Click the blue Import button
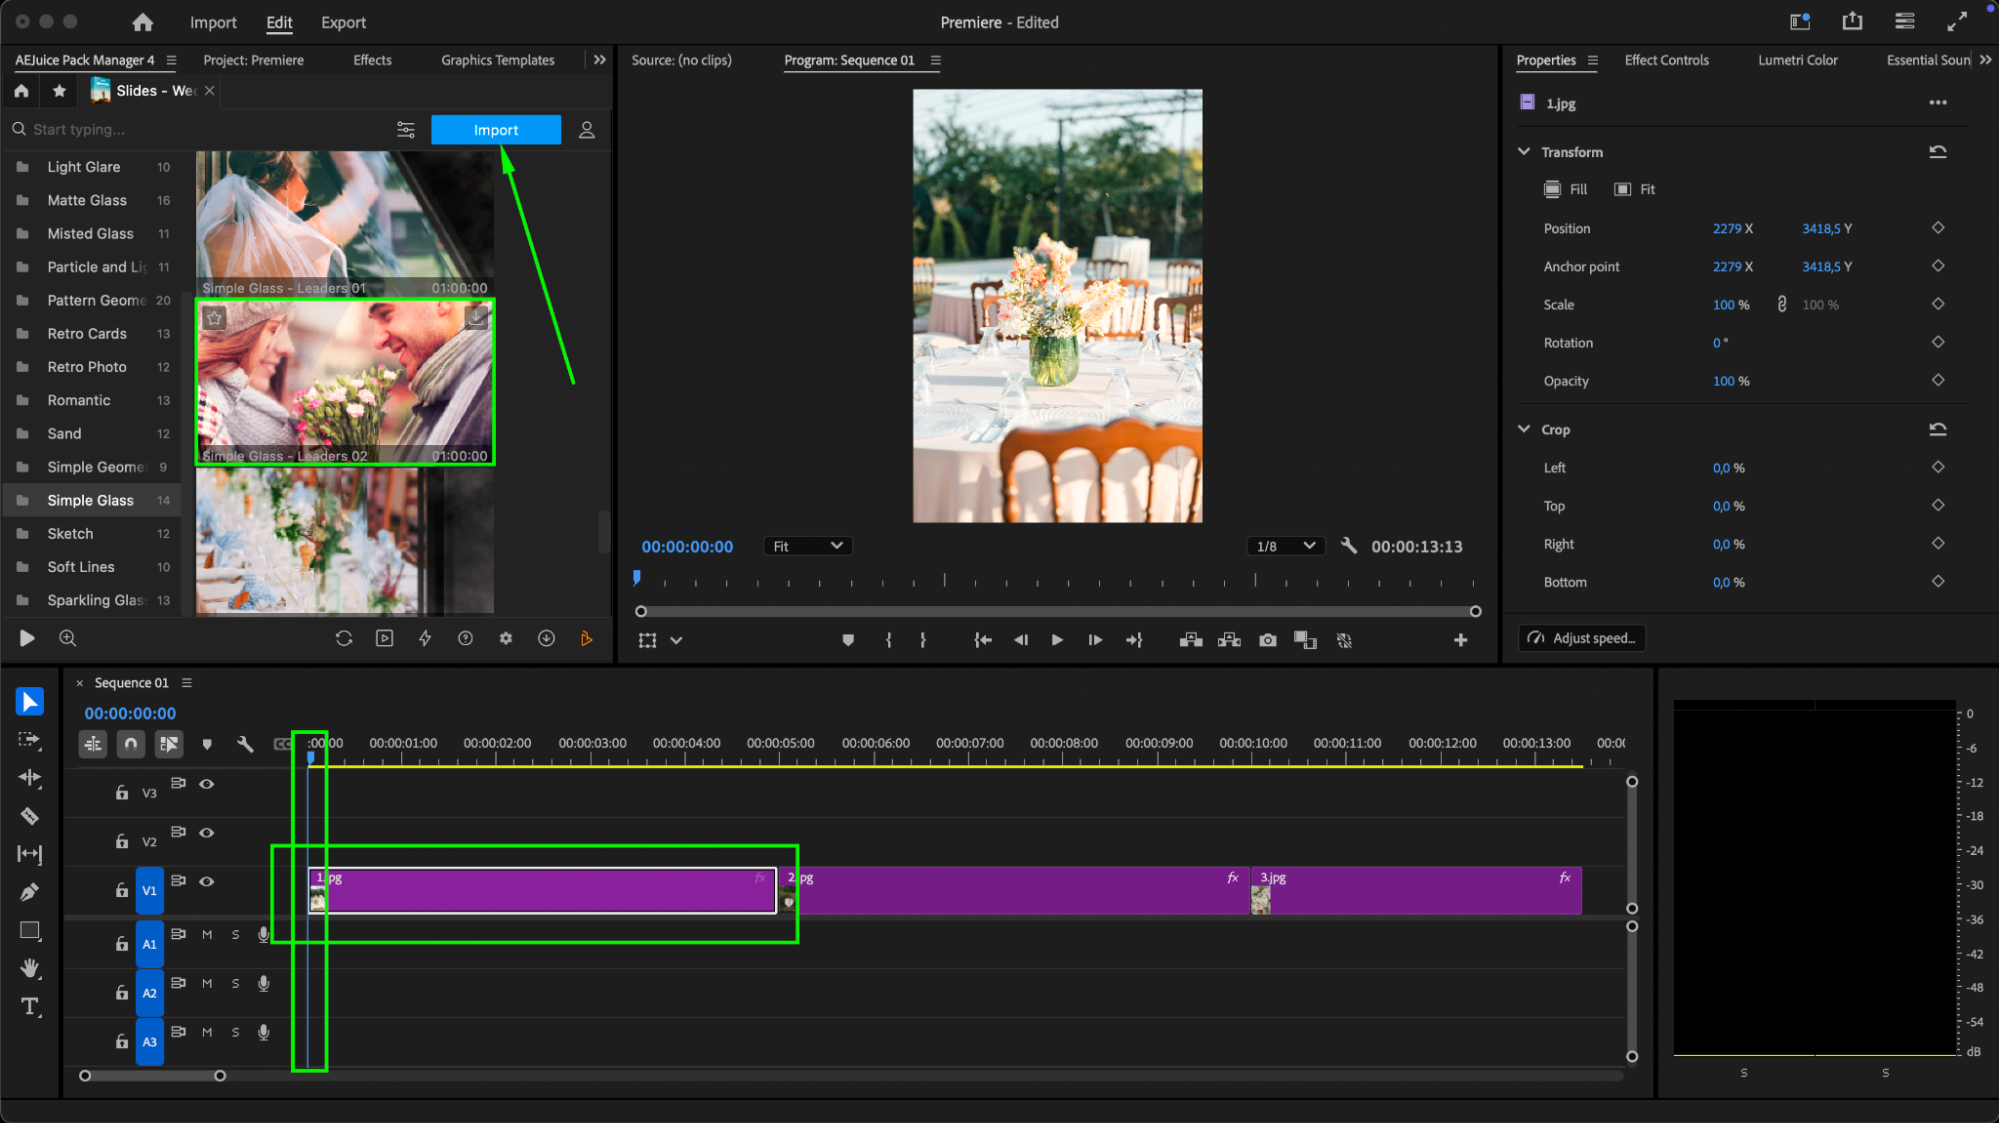Screen dimensions: 1999x1124 (496, 130)
